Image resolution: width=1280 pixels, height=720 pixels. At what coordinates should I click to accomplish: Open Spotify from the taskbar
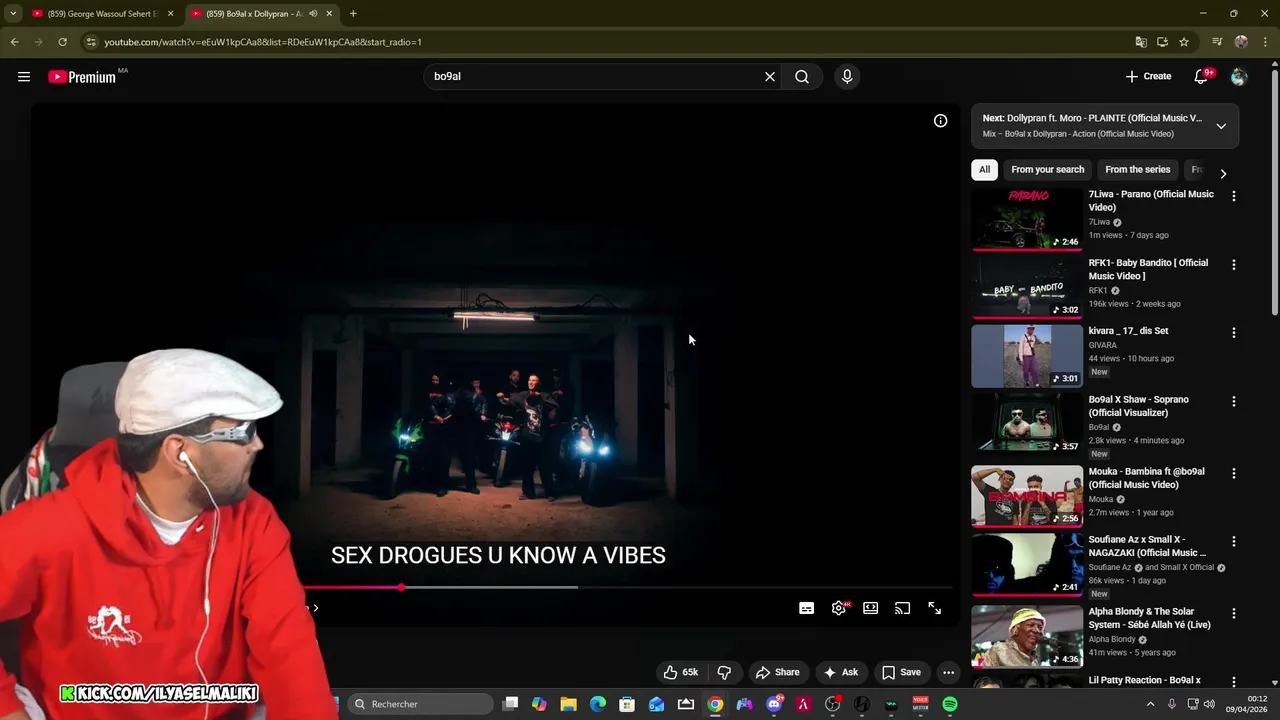(950, 704)
